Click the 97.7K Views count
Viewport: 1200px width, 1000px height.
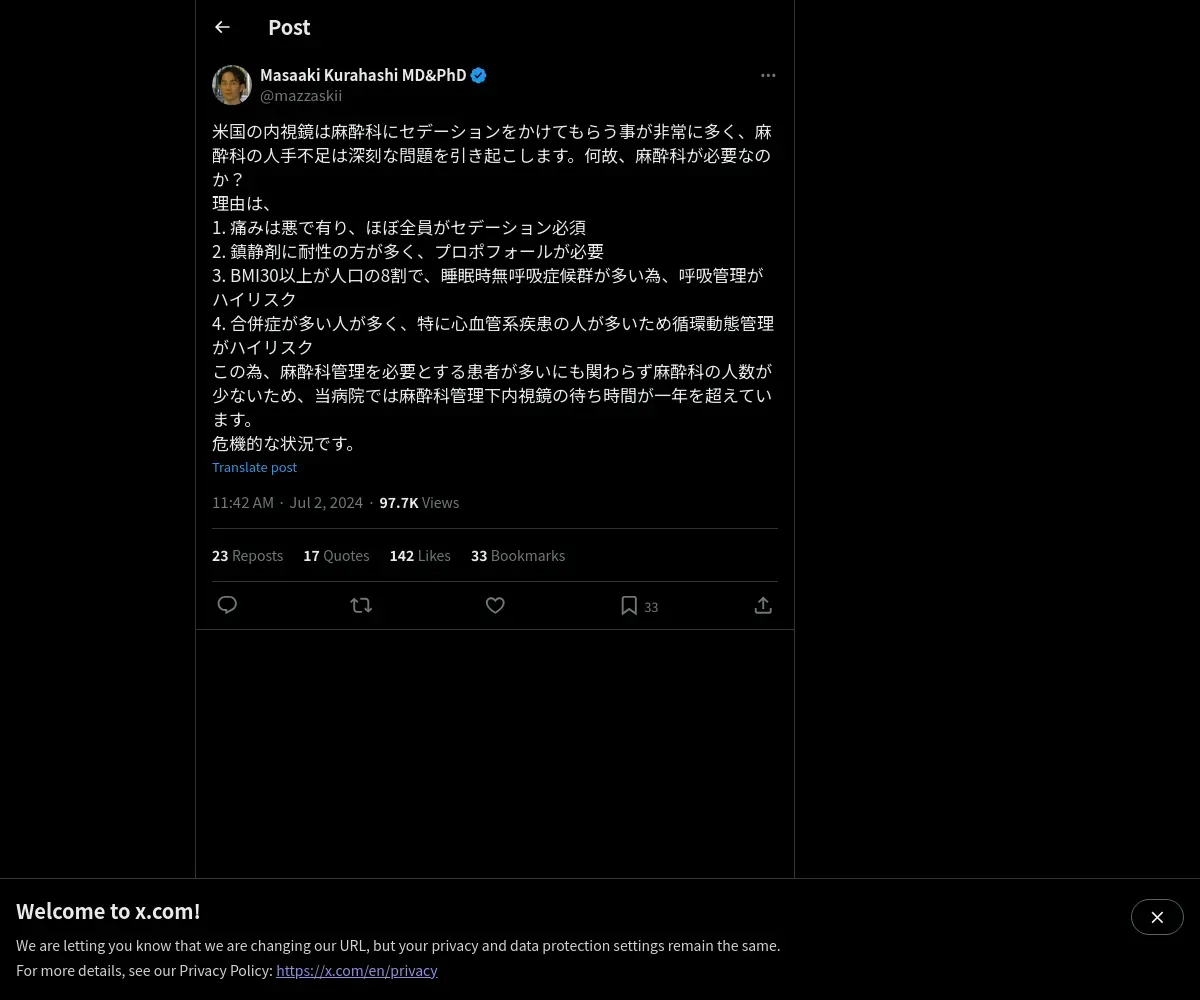pos(419,502)
